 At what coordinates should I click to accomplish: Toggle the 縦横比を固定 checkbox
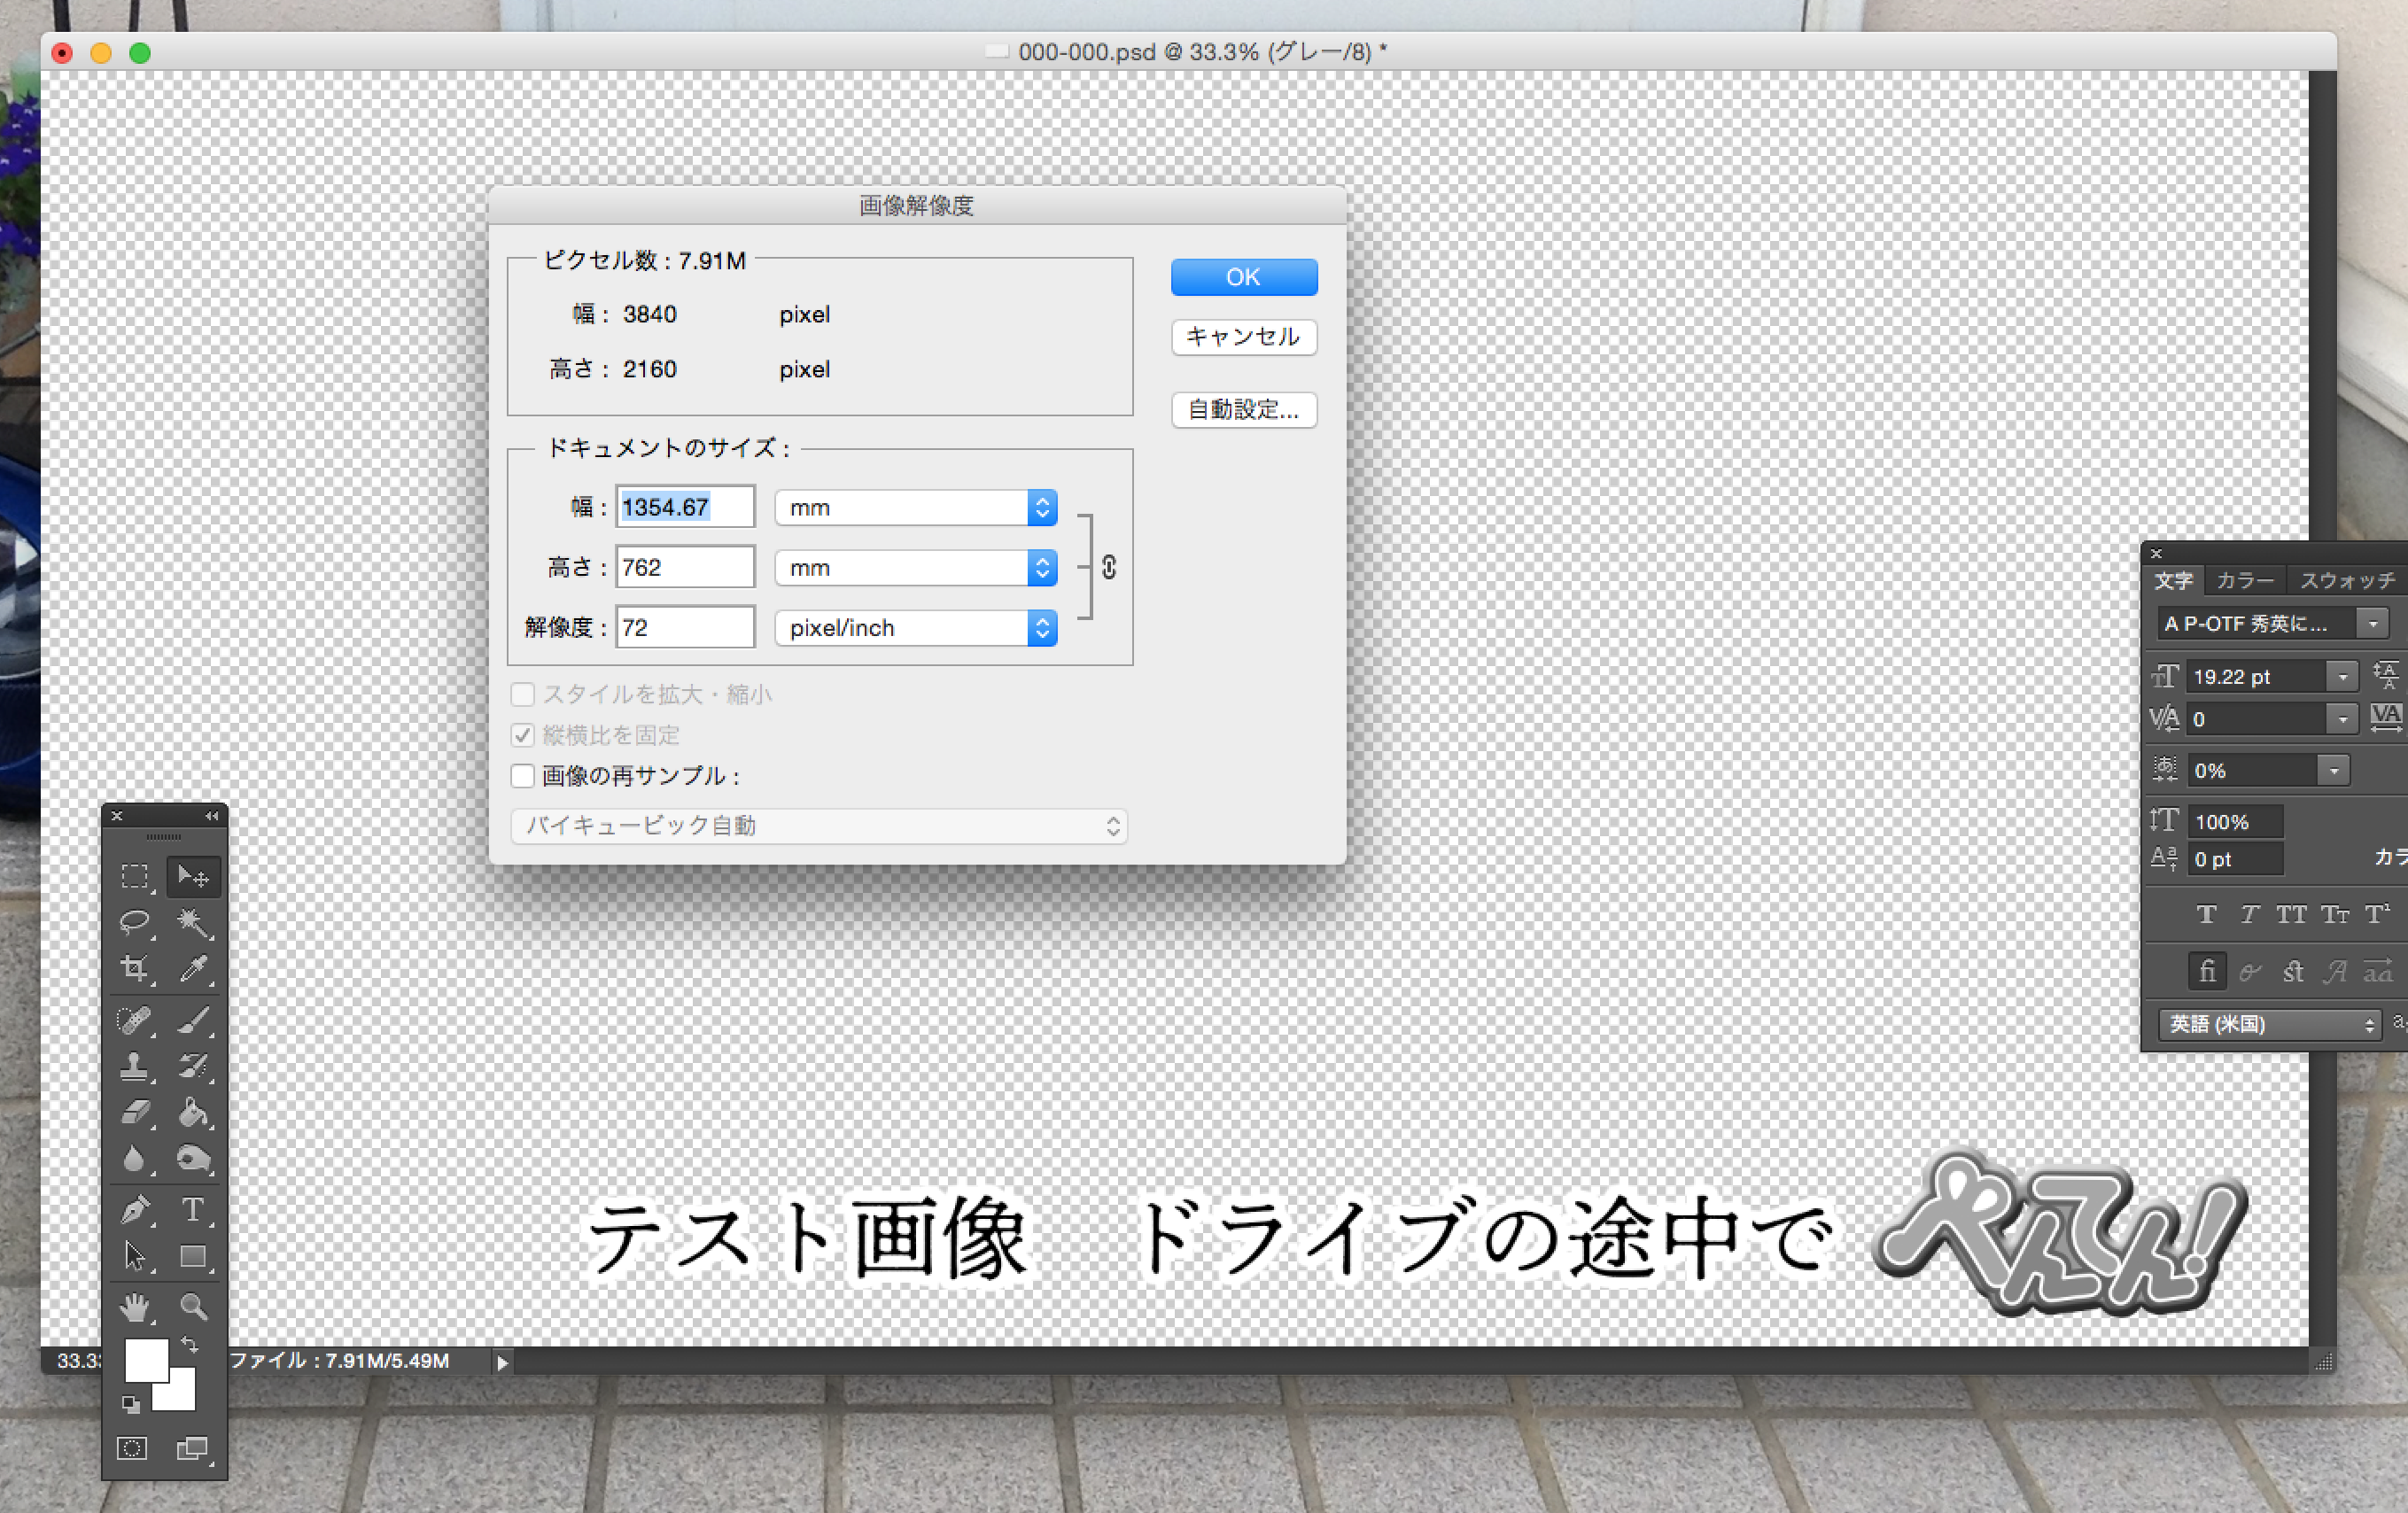point(523,735)
